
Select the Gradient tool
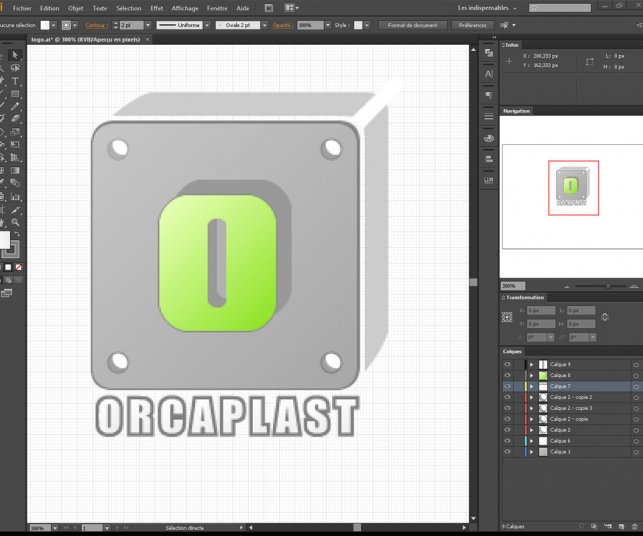pos(15,171)
